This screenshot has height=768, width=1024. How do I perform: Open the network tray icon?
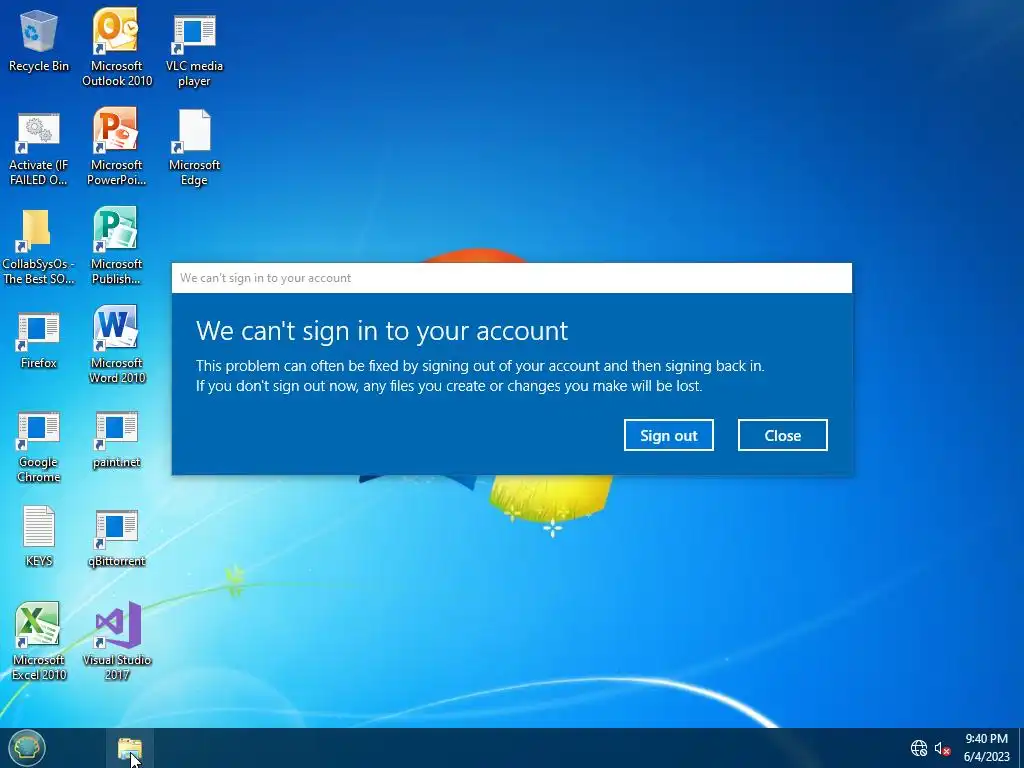(919, 748)
